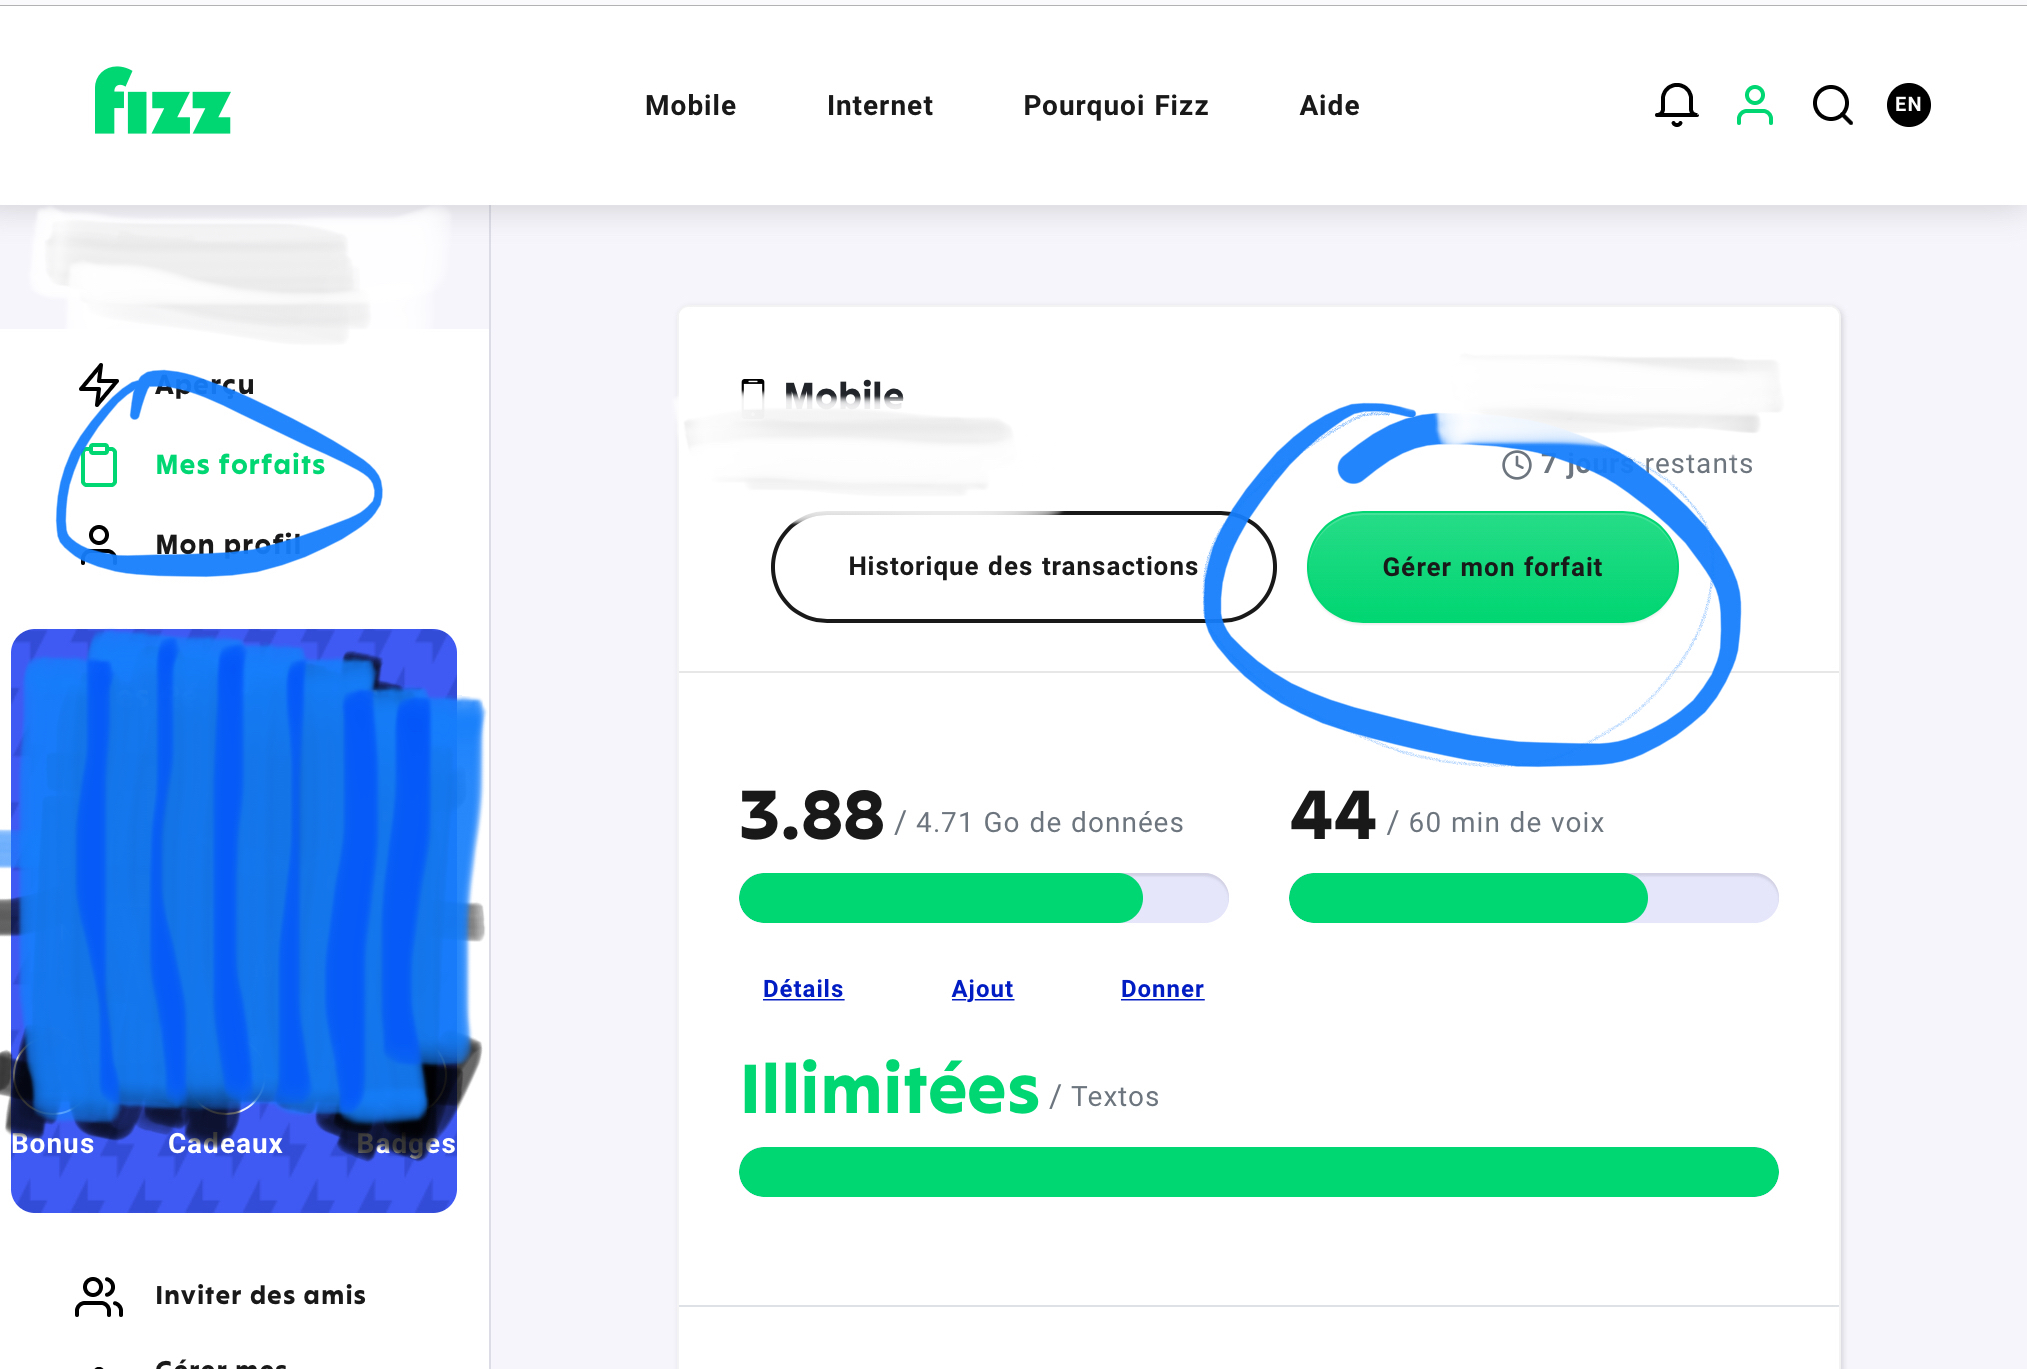
Task: Open the account user icon
Action: click(1754, 104)
